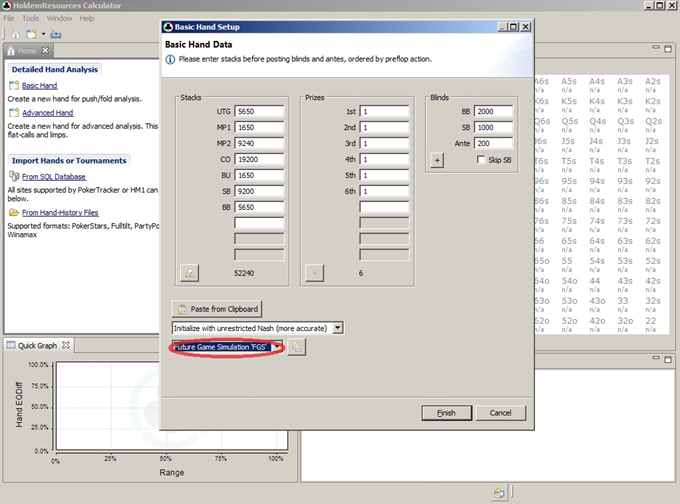Screen dimensions: 680x504
Task: Click the A5s cell in range grid
Action: (x=569, y=85)
